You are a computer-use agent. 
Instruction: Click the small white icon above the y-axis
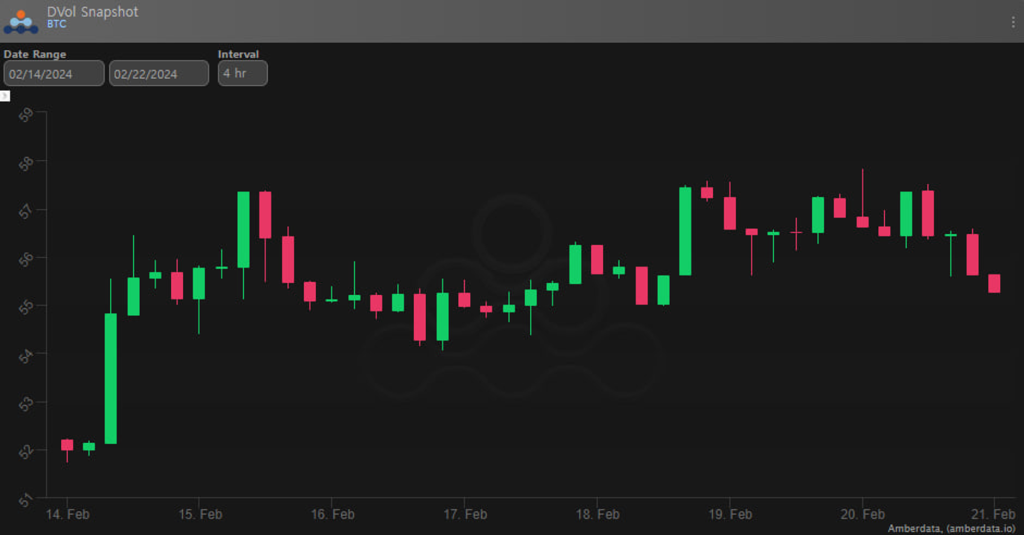[x=5, y=96]
